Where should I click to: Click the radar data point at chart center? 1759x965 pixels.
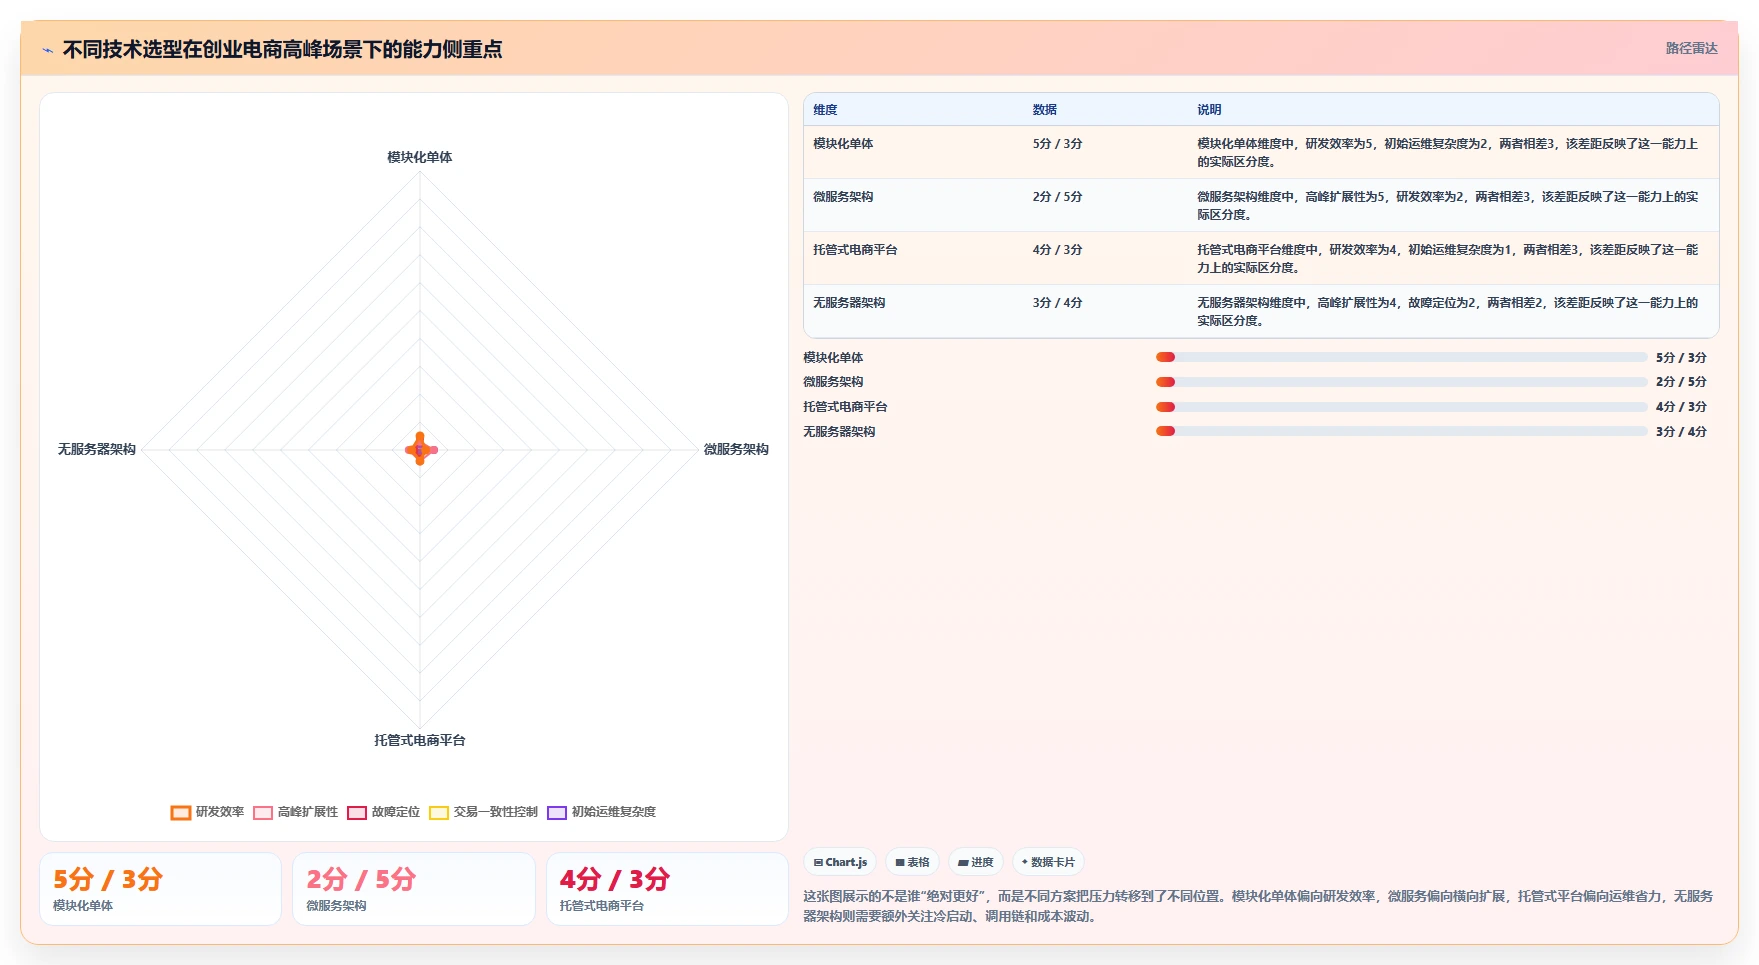(x=420, y=450)
